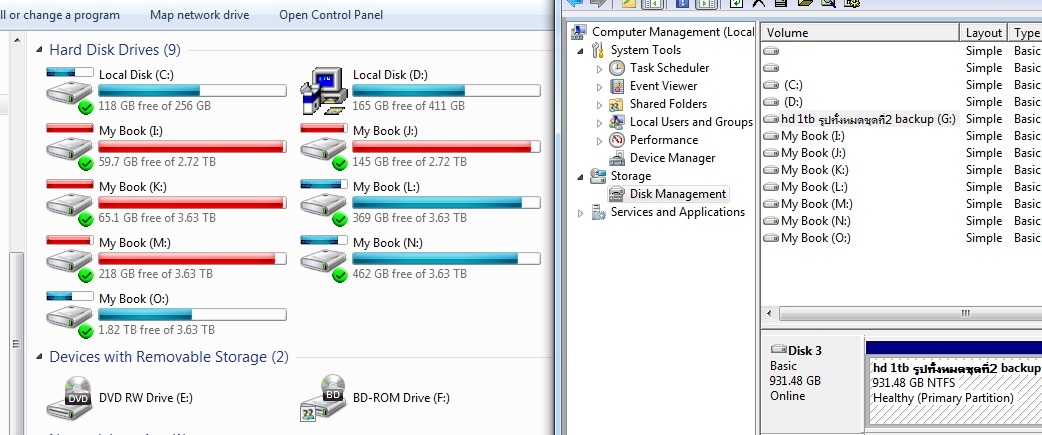Click the Task Scheduler clock icon
This screenshot has height=435, width=1042.
pyautogui.click(x=617, y=68)
